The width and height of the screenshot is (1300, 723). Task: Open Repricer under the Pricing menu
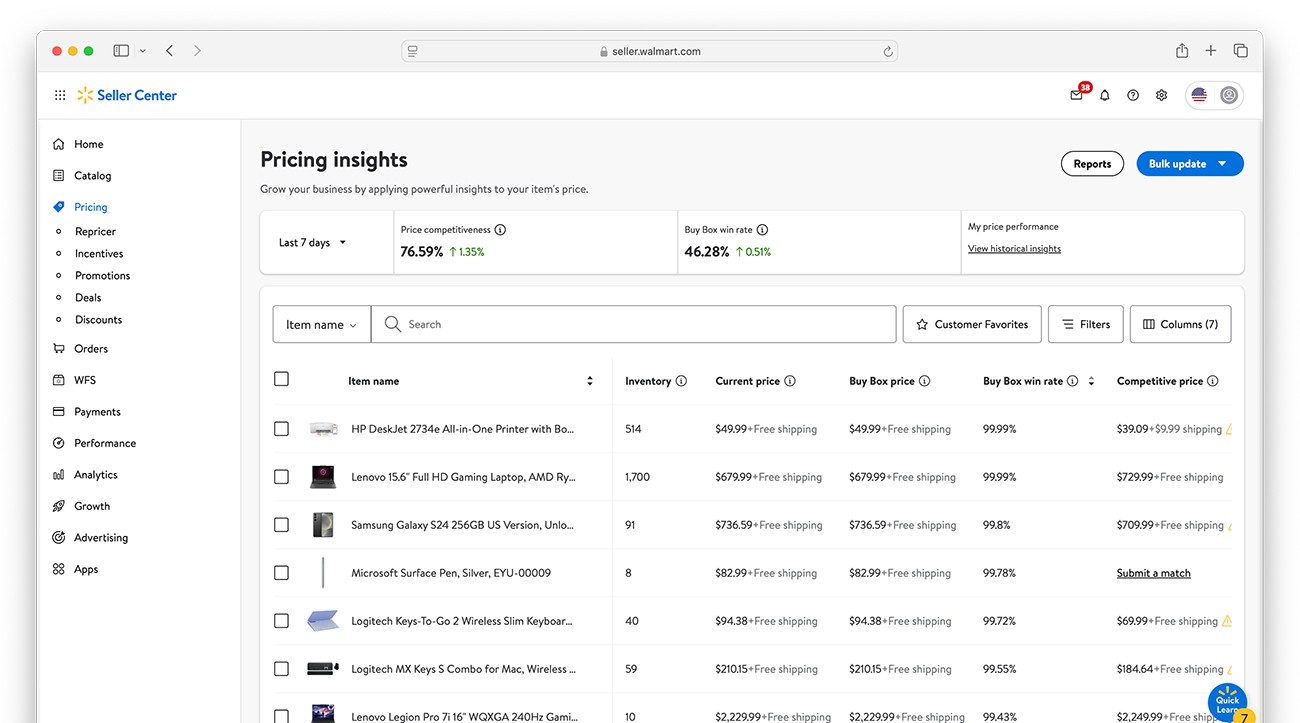point(95,232)
